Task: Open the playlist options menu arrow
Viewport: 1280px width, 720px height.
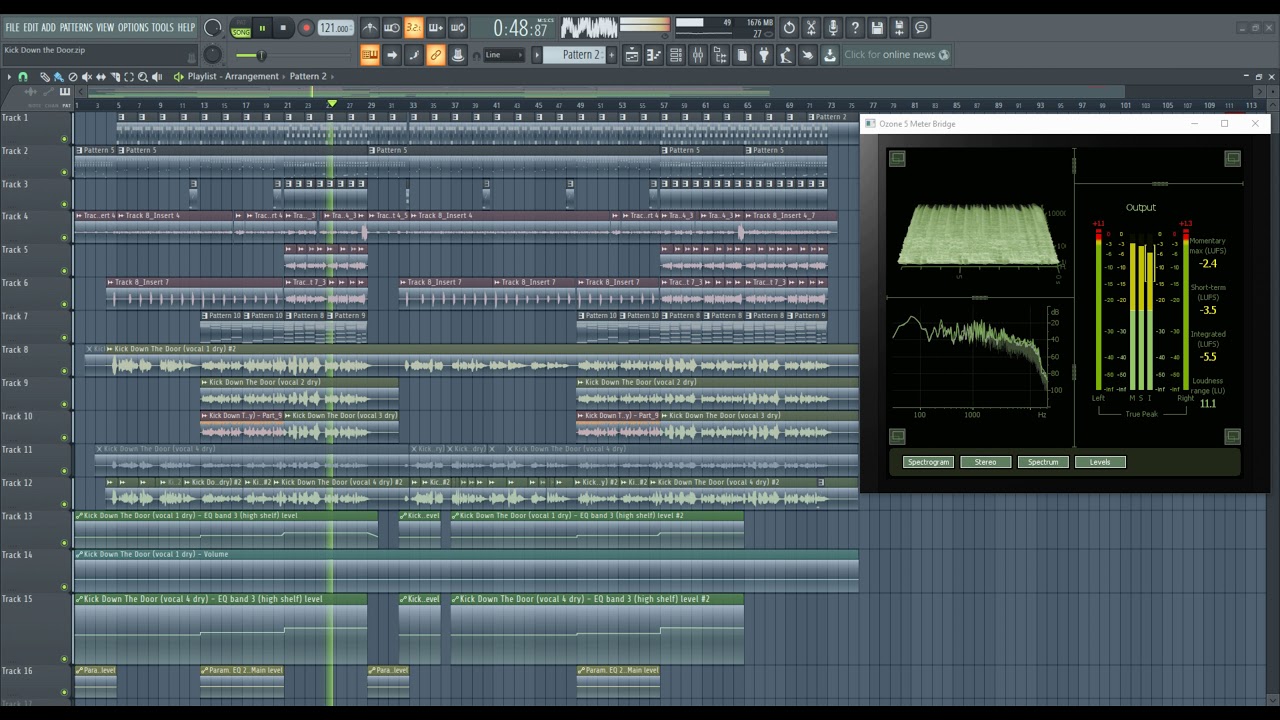Action: [x=9, y=77]
